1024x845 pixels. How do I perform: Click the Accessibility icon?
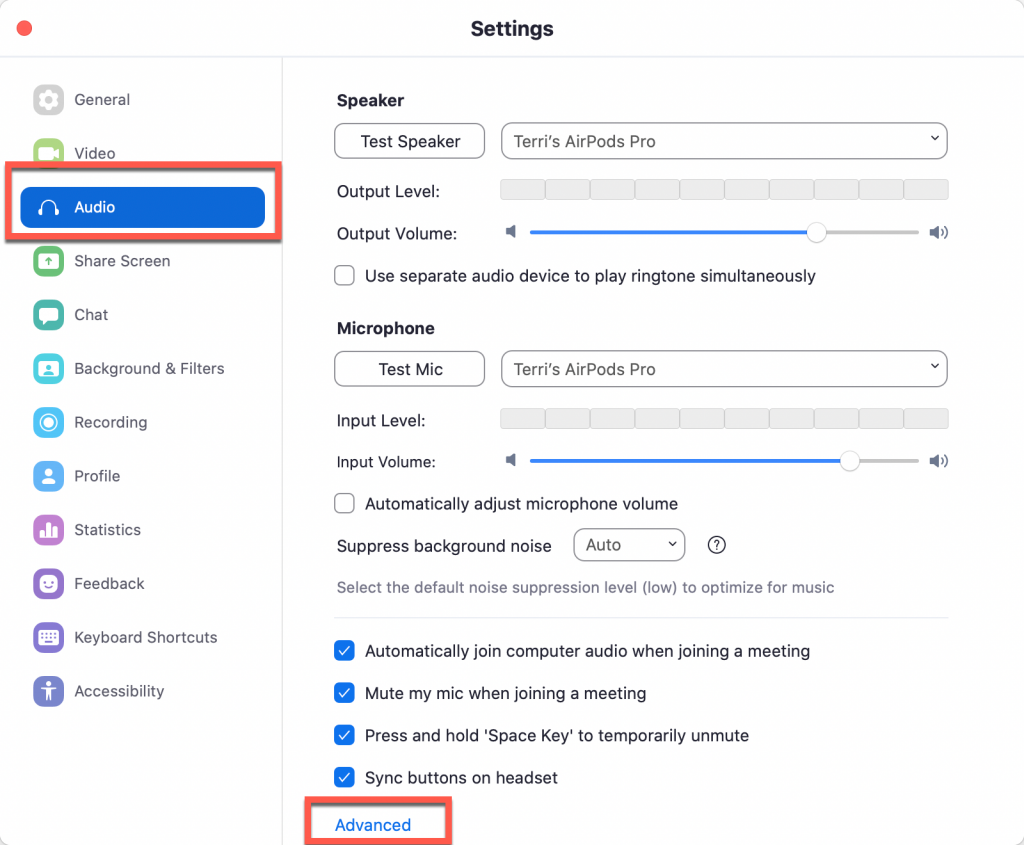click(x=48, y=691)
